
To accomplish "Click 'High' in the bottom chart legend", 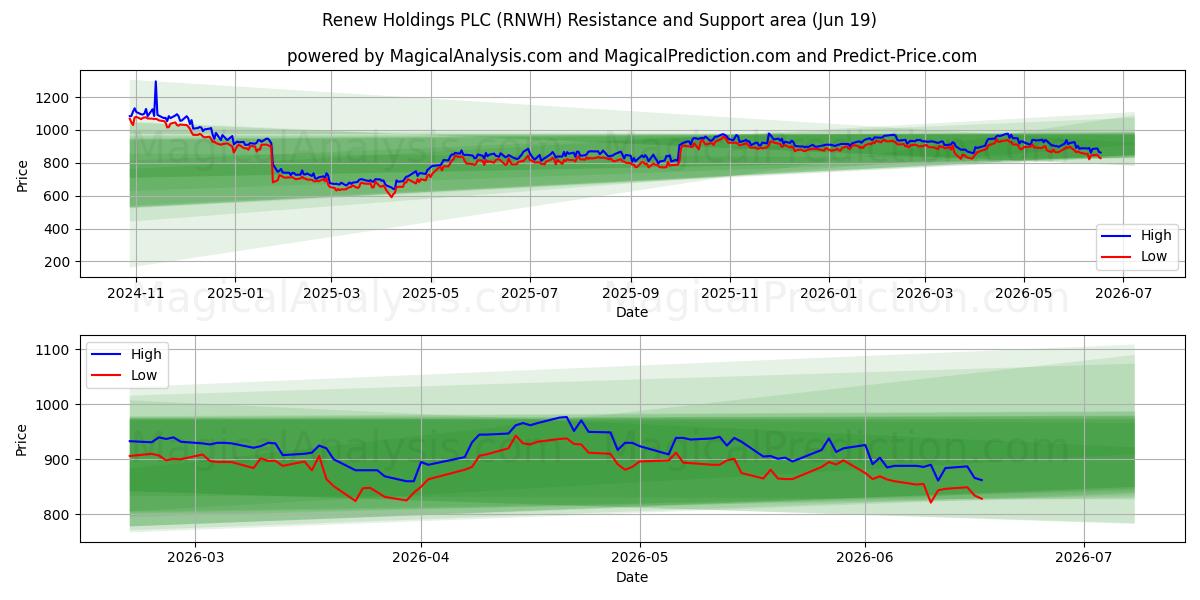I will coord(144,355).
